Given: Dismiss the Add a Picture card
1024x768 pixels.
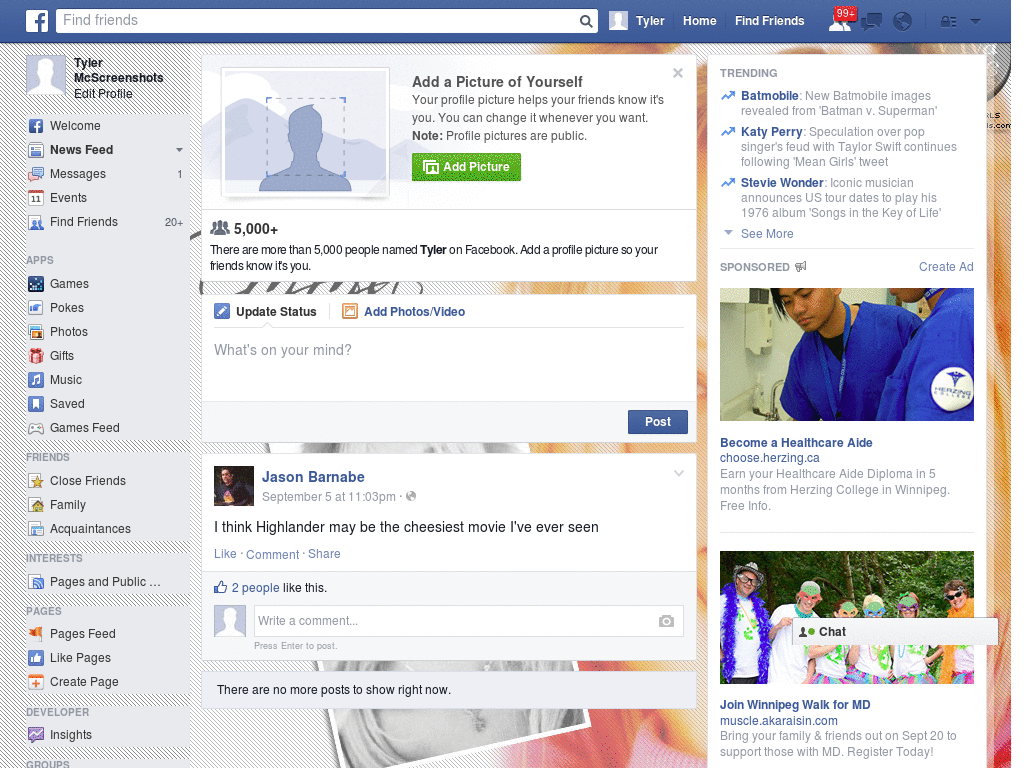Looking at the screenshot, I should click(678, 73).
